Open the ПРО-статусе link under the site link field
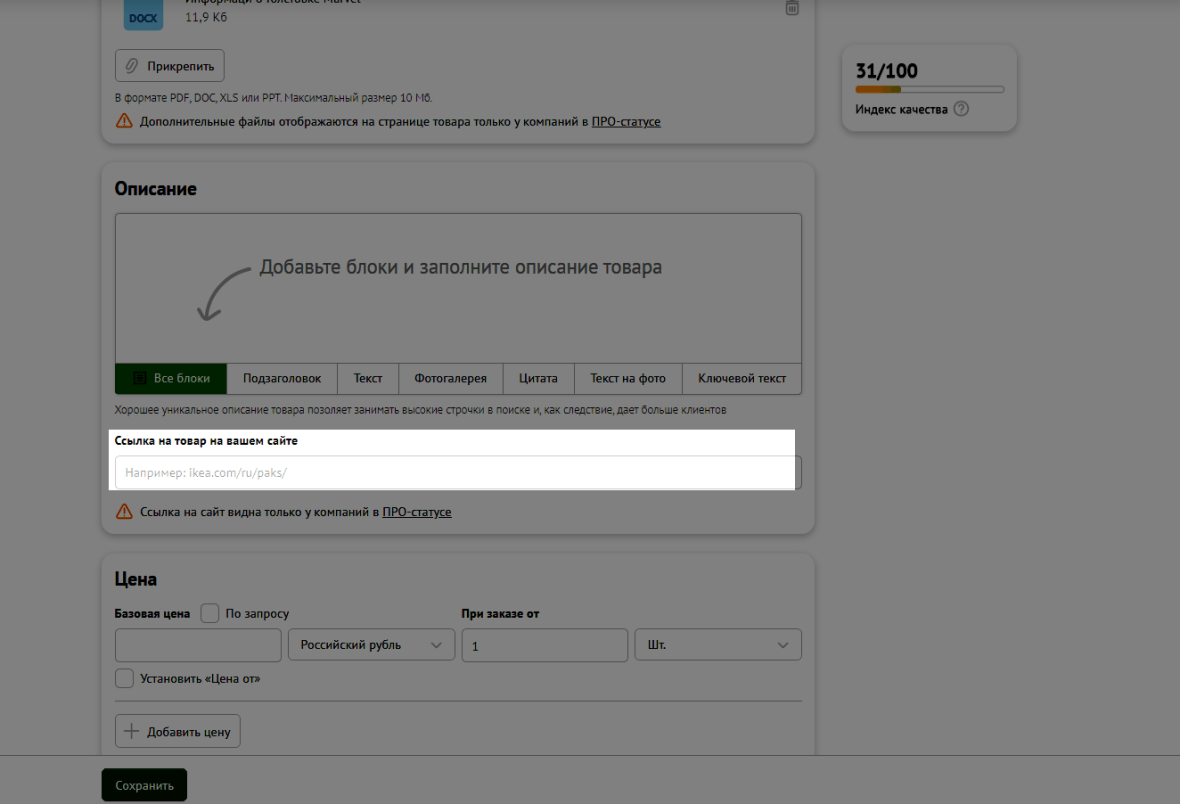 point(416,512)
